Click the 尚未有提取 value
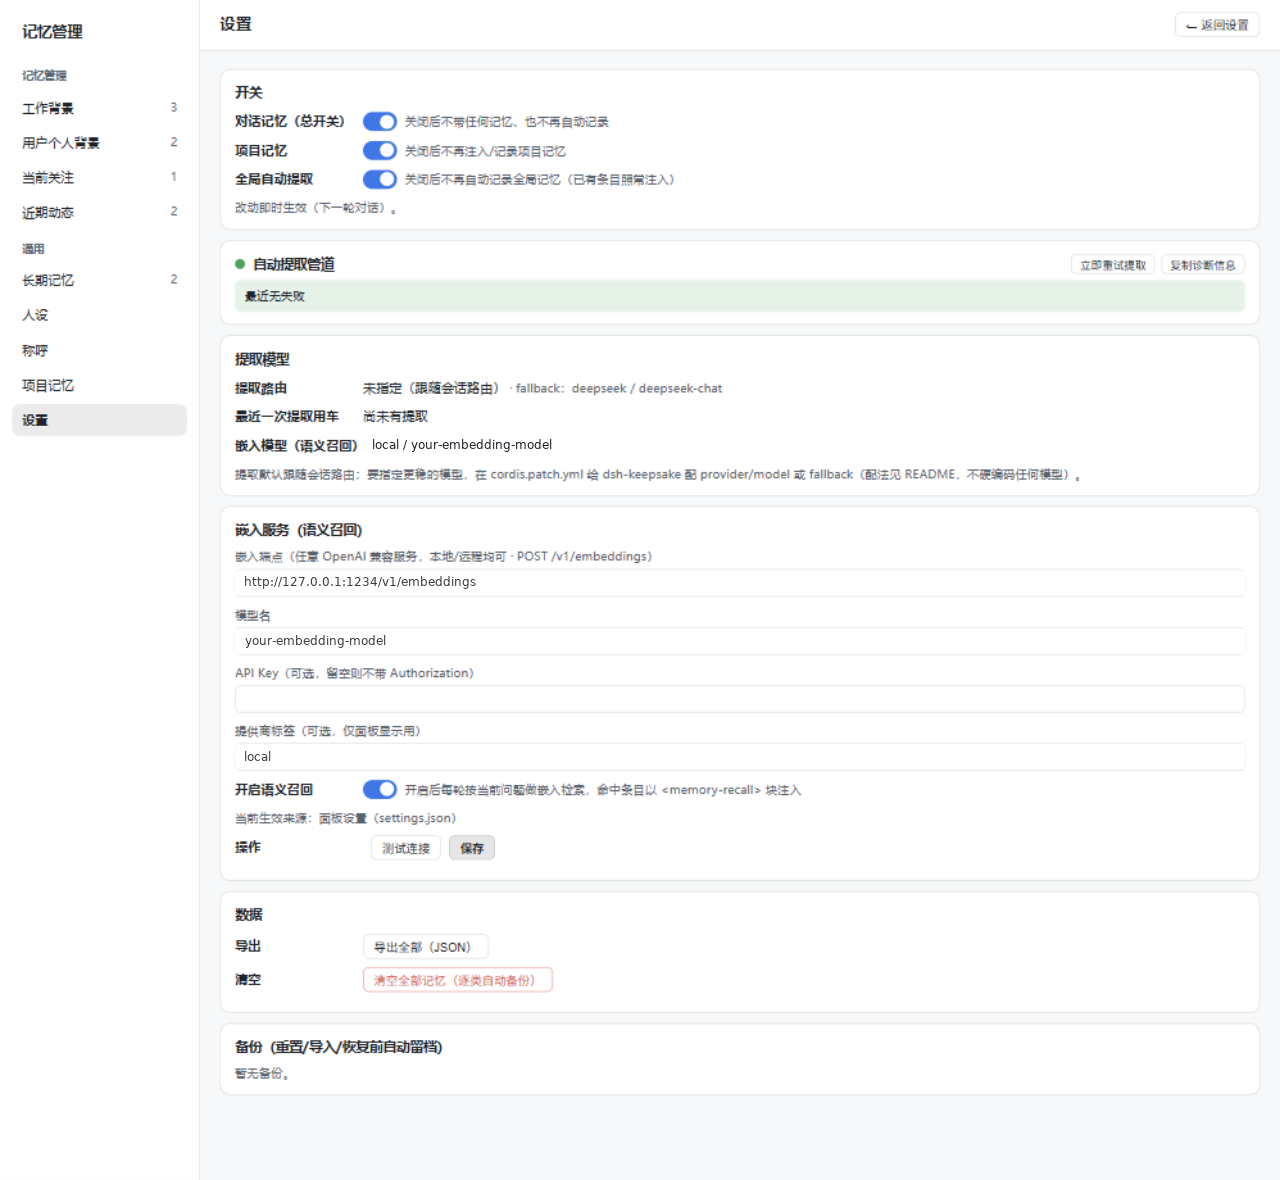 click(x=395, y=416)
